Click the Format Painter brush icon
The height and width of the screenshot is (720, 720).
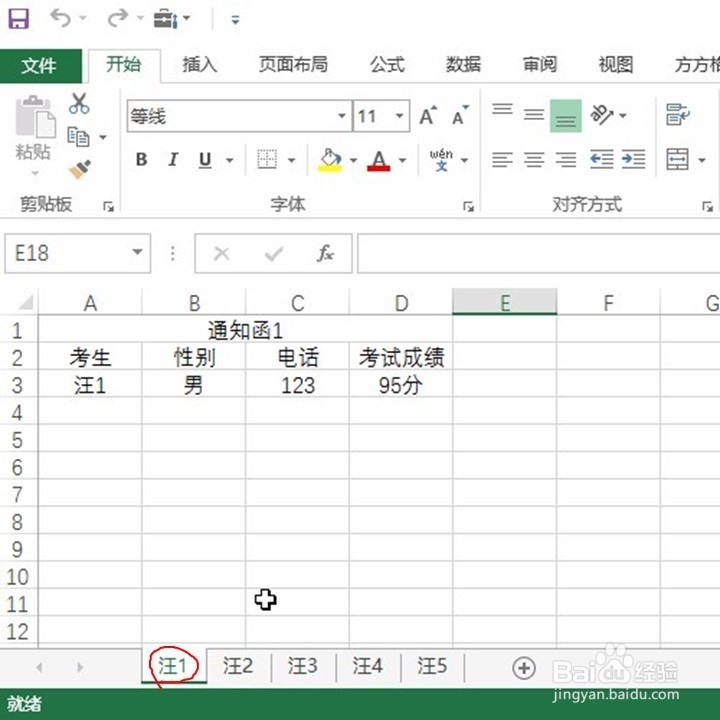[x=79, y=169]
